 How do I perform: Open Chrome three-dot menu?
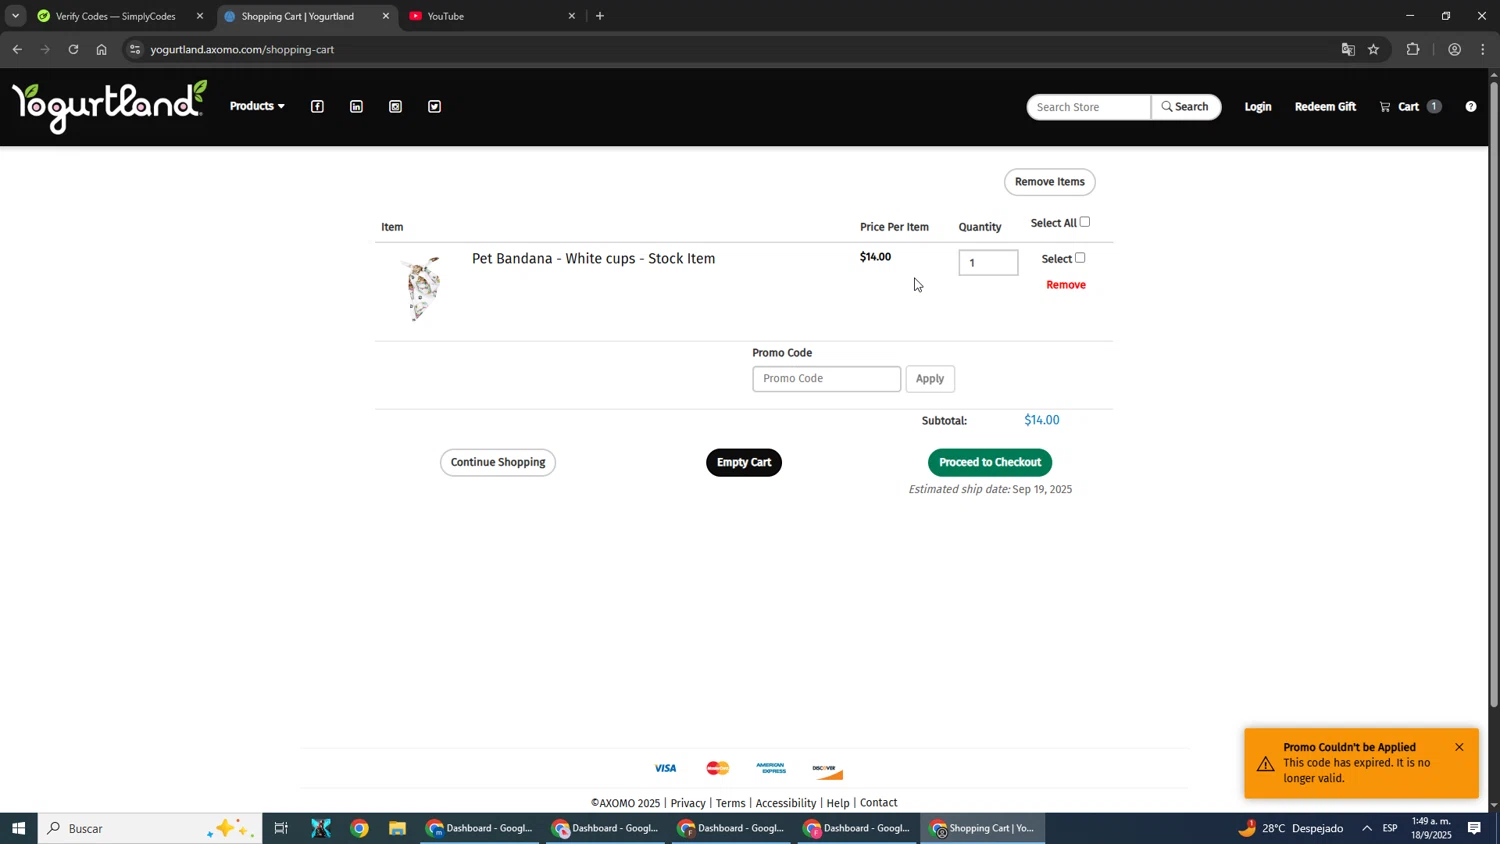tap(1483, 49)
